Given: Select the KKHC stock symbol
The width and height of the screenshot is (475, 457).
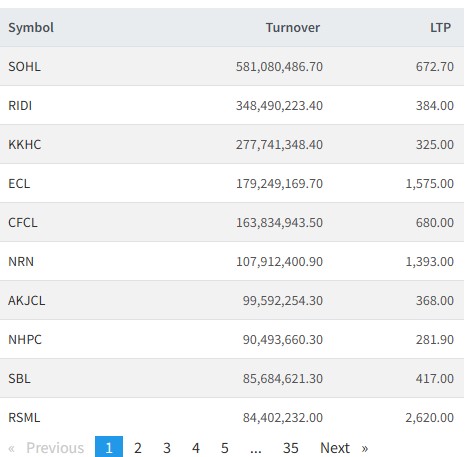Looking at the screenshot, I should [25, 145].
